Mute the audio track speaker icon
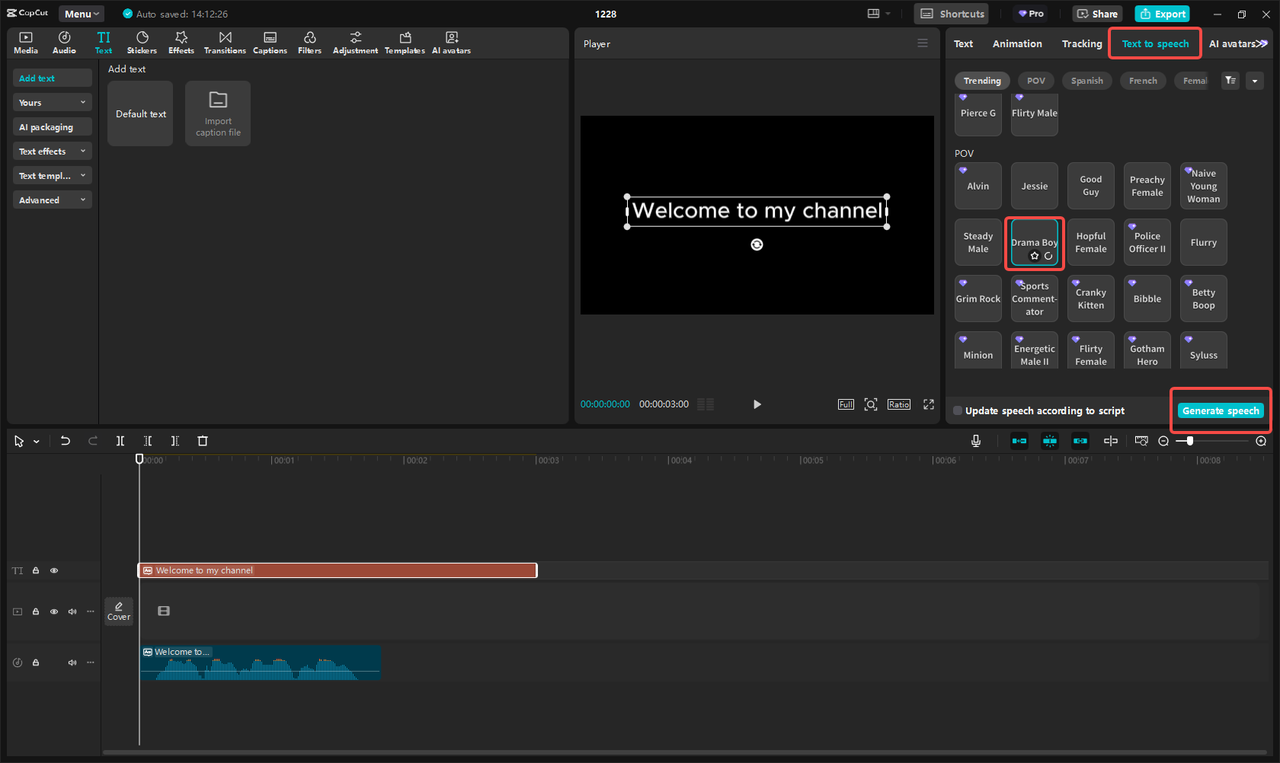Image resolution: width=1280 pixels, height=763 pixels. click(x=72, y=662)
